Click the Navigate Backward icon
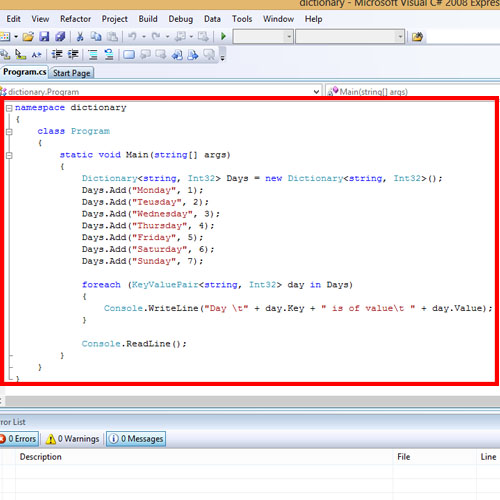This screenshot has width=500, height=500. coord(181,36)
